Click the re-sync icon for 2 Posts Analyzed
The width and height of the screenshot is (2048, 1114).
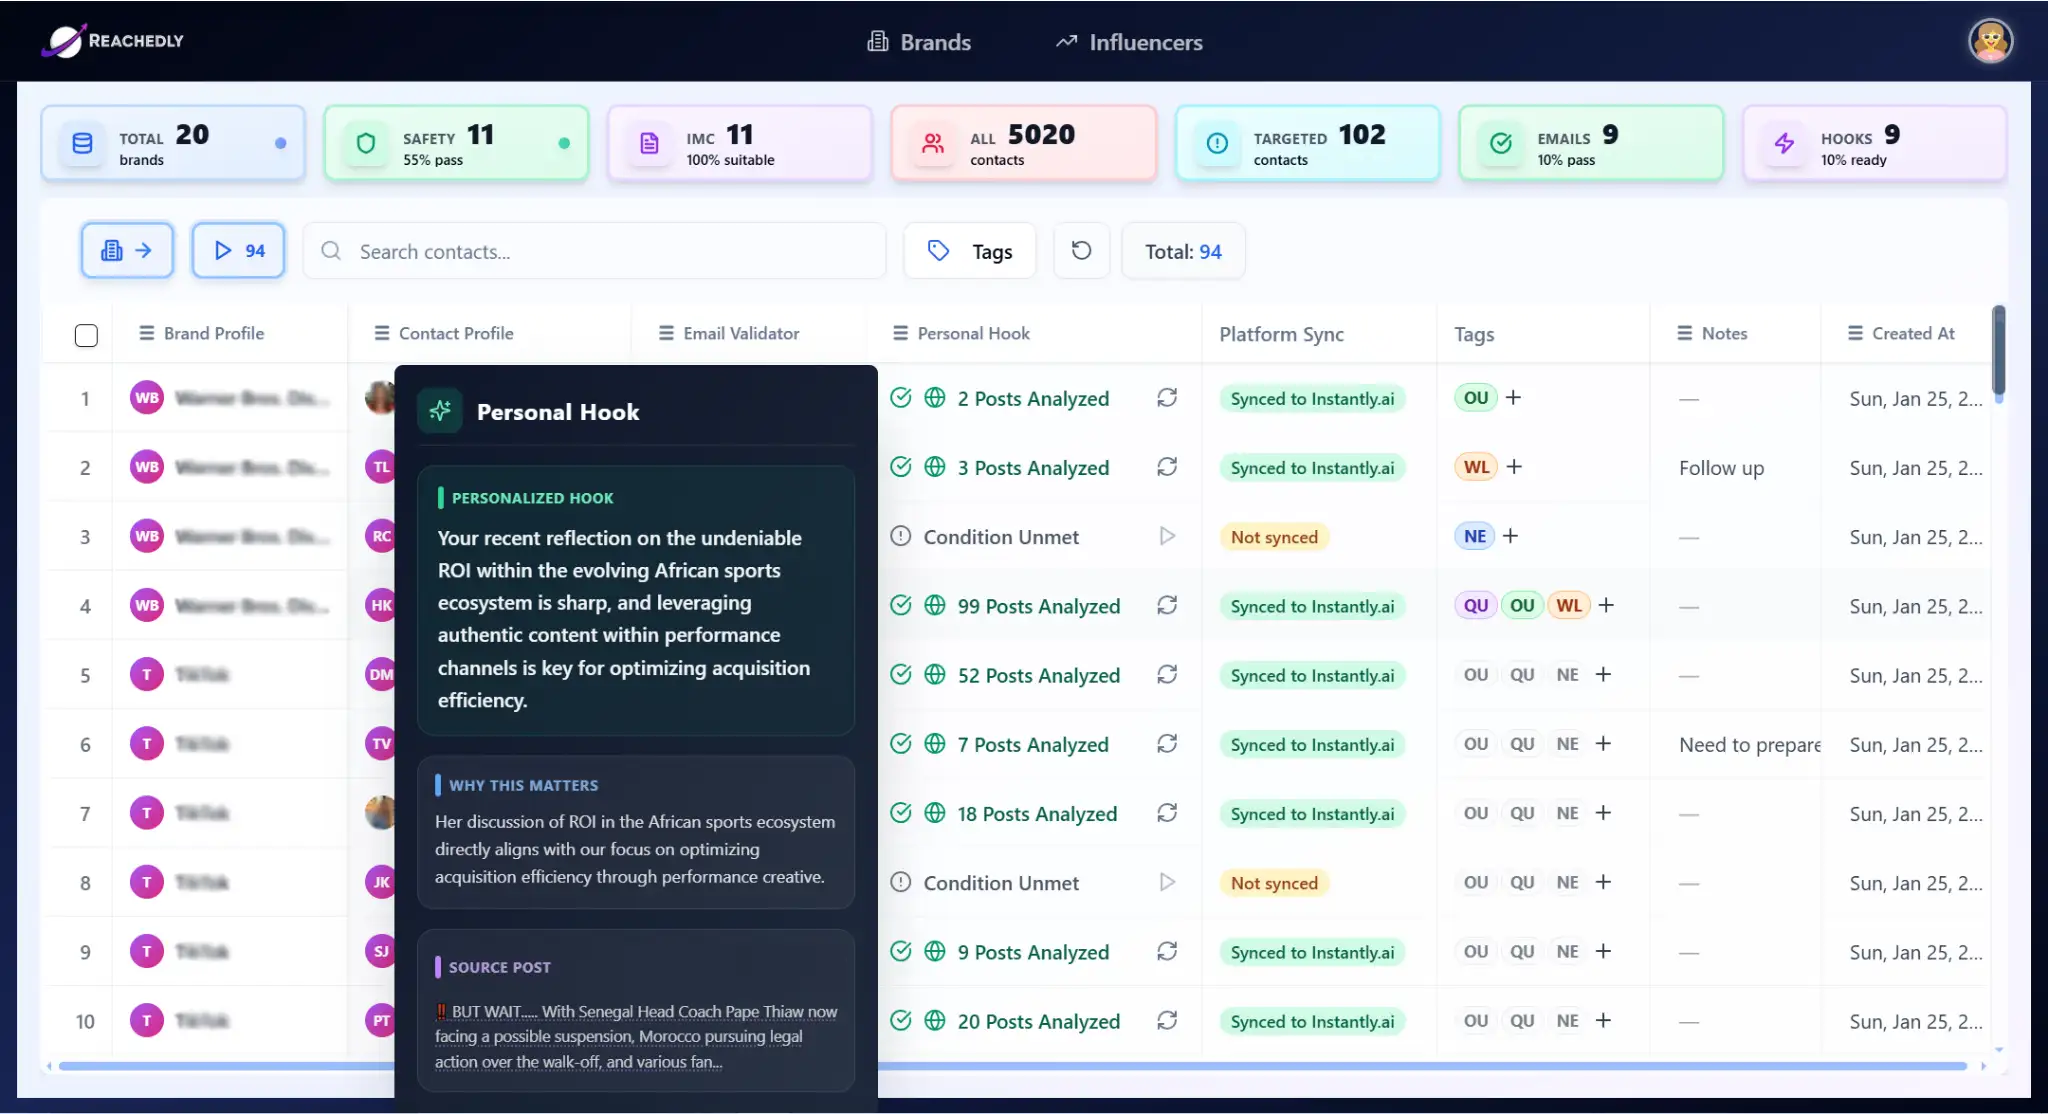coord(1167,398)
